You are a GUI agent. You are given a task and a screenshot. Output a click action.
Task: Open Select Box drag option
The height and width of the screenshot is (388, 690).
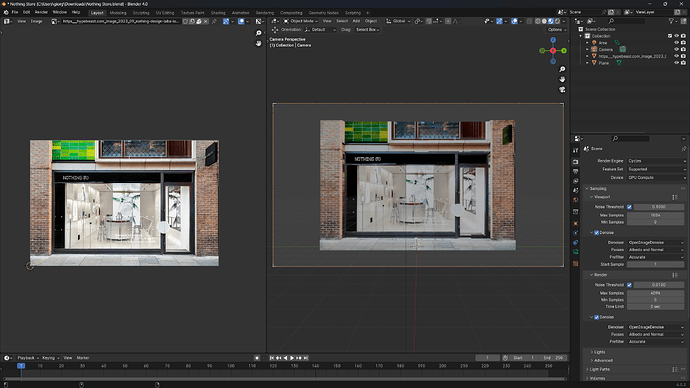[367, 30]
